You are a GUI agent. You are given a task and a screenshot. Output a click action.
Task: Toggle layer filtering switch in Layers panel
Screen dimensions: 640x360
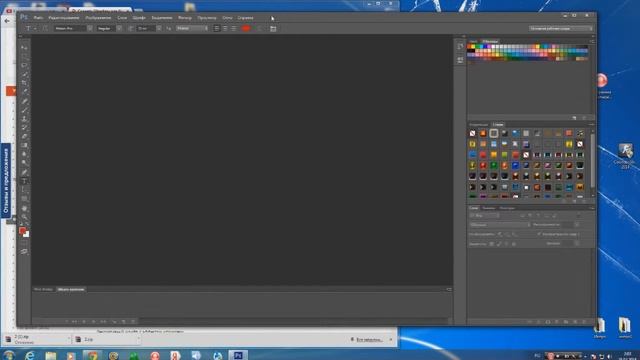(x=578, y=216)
